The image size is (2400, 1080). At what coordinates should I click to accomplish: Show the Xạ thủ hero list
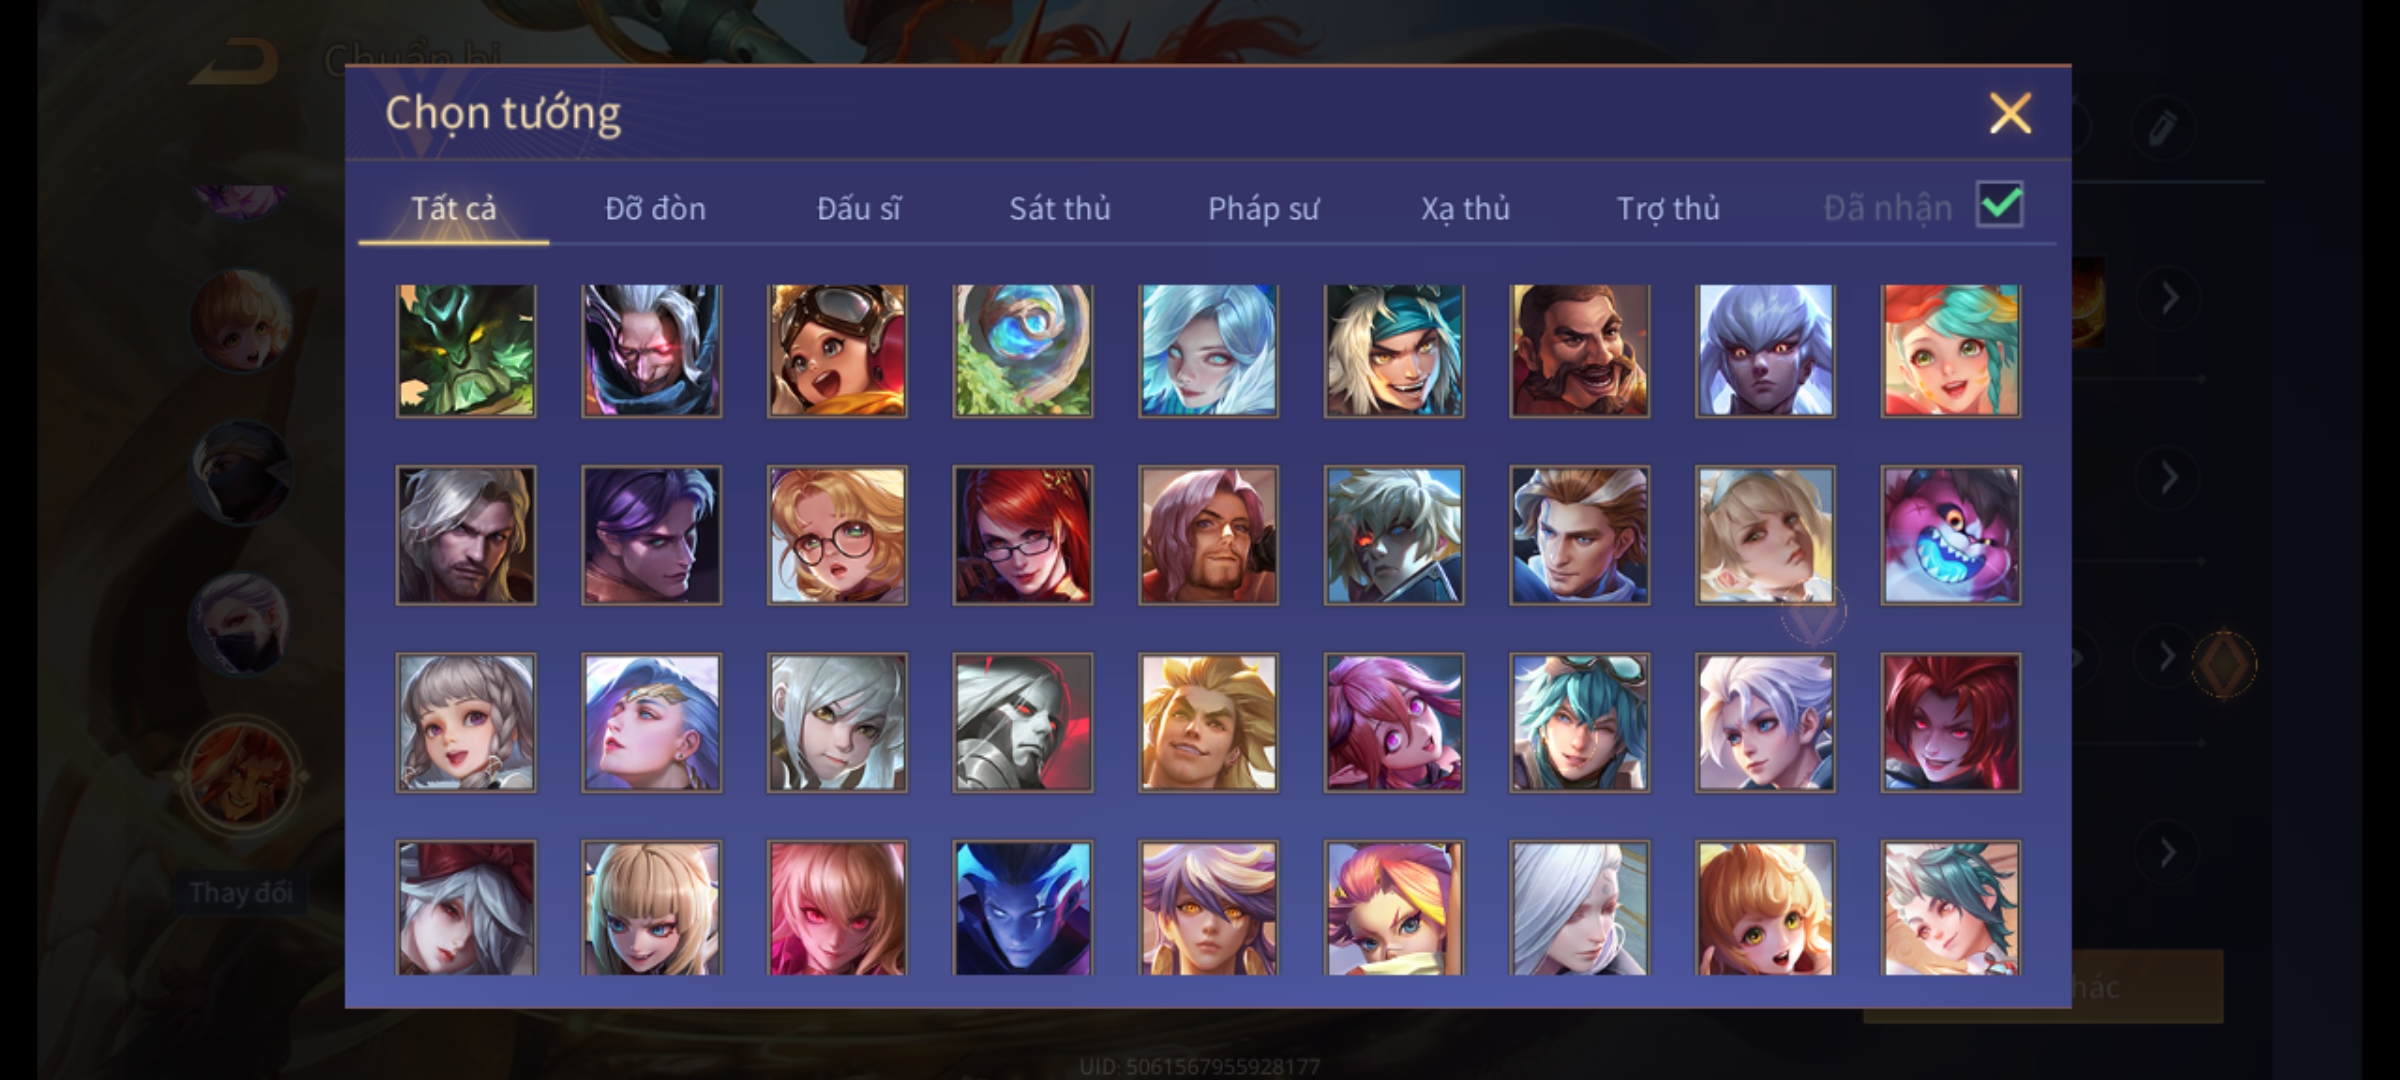click(x=1465, y=208)
